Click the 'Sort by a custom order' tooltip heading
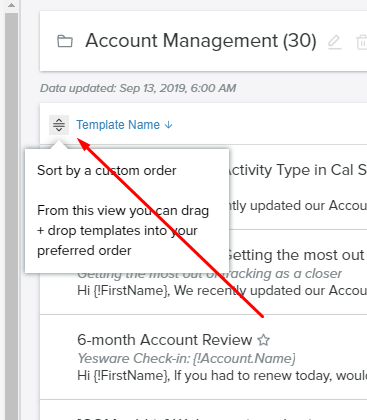Image resolution: width=367 pixels, height=420 pixels. pos(107,171)
